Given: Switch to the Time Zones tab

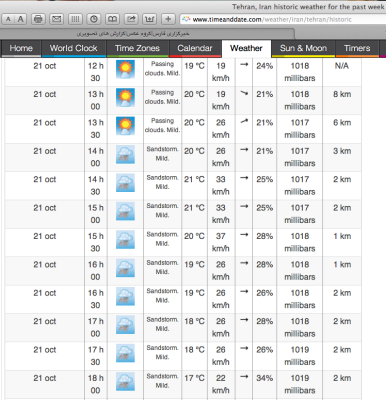Looking at the screenshot, I should (137, 48).
